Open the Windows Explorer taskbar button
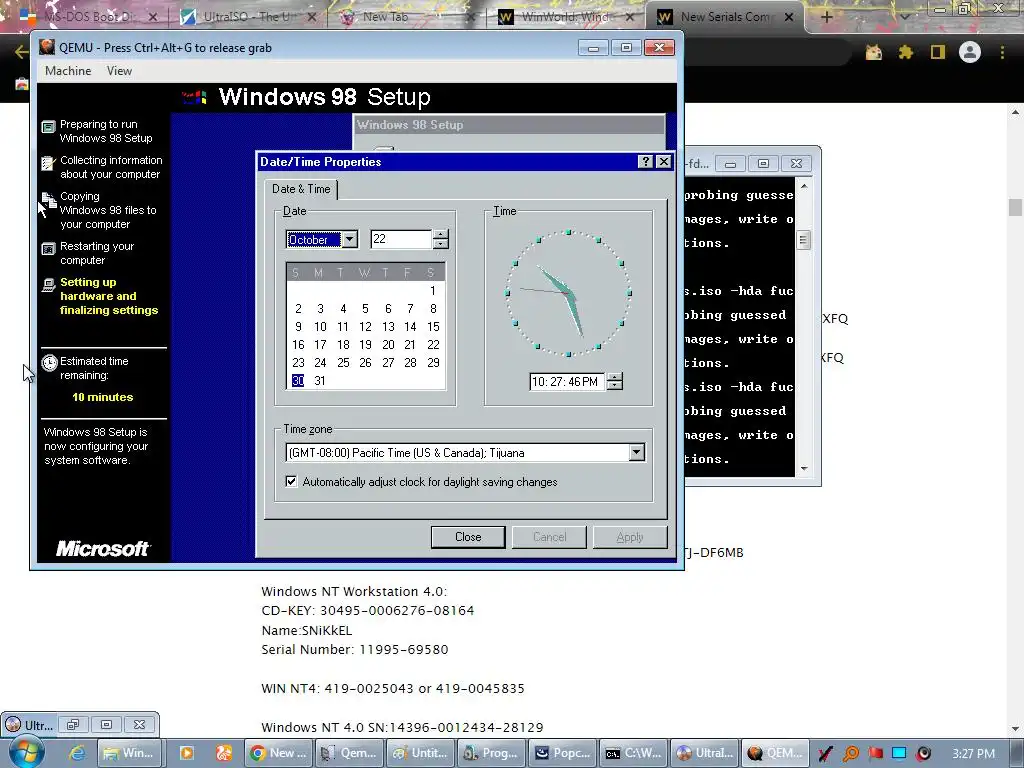Screen dimensions: 1024x768 pos(128,753)
